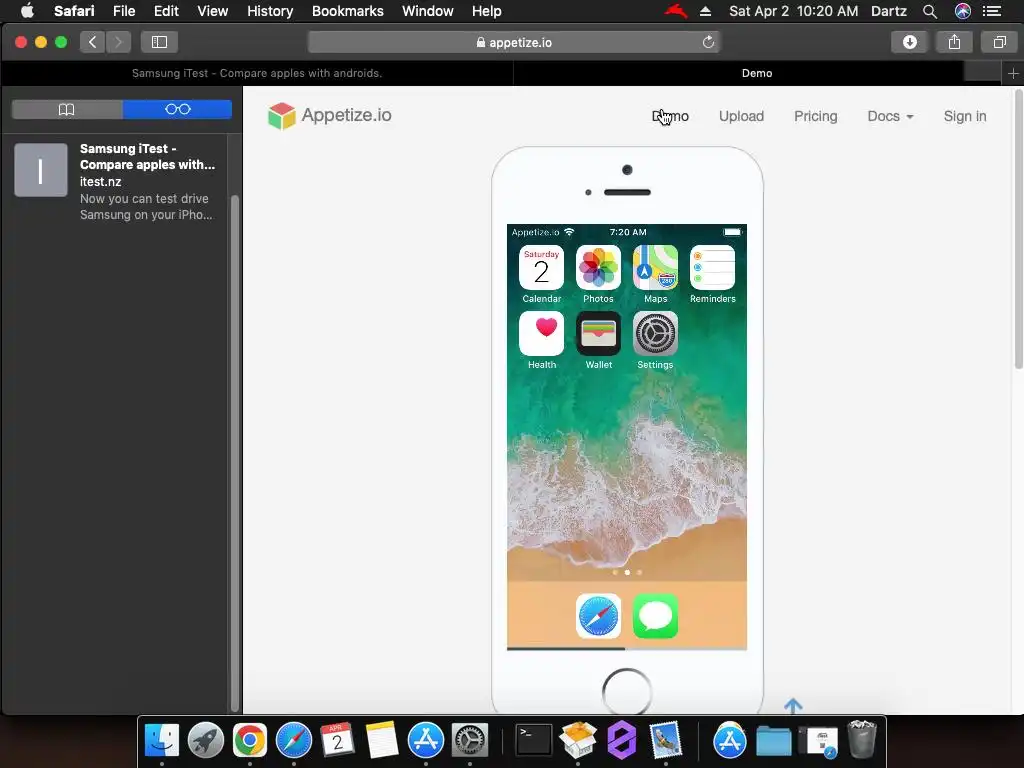Switch to Samsung iTest tab
The height and width of the screenshot is (768, 1024).
tap(257, 73)
